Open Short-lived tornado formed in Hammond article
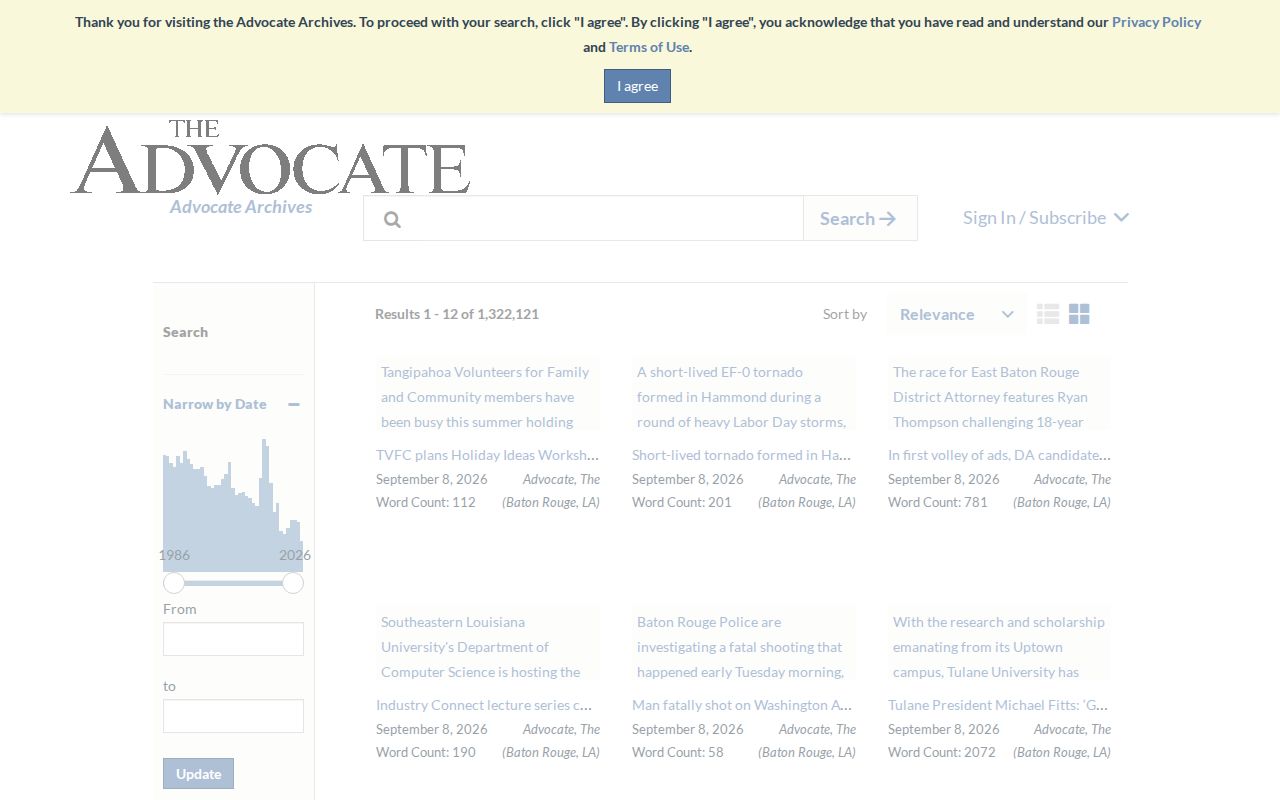This screenshot has height=800, width=1280. pyautogui.click(x=744, y=455)
